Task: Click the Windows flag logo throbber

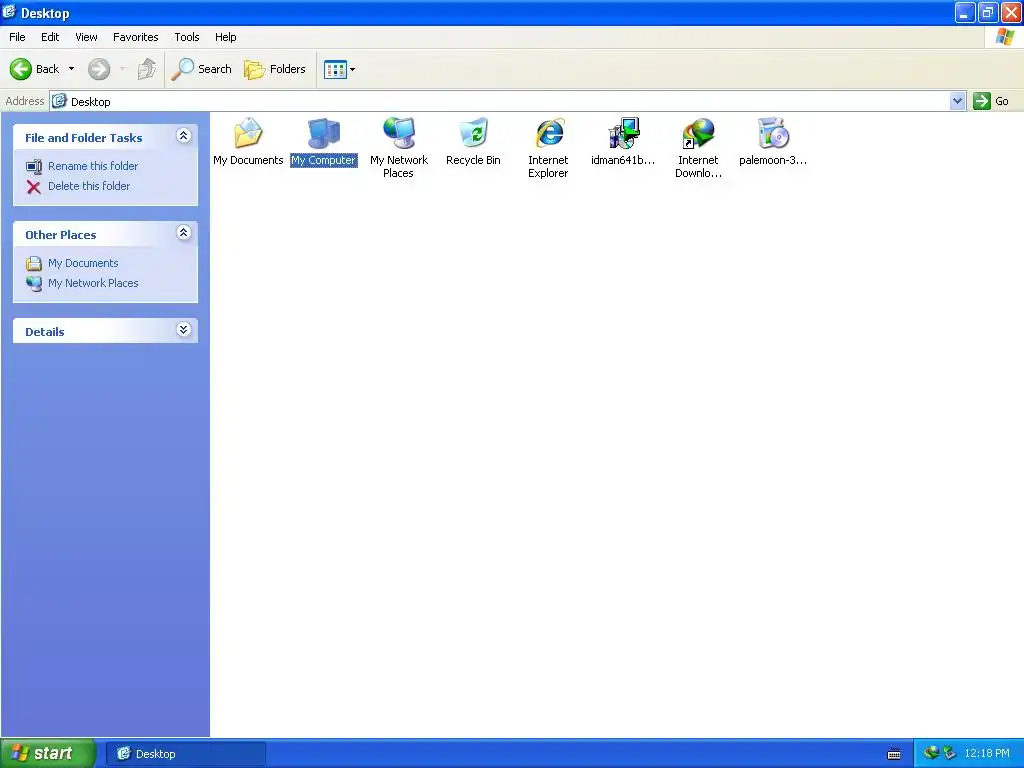Action: [1004, 37]
